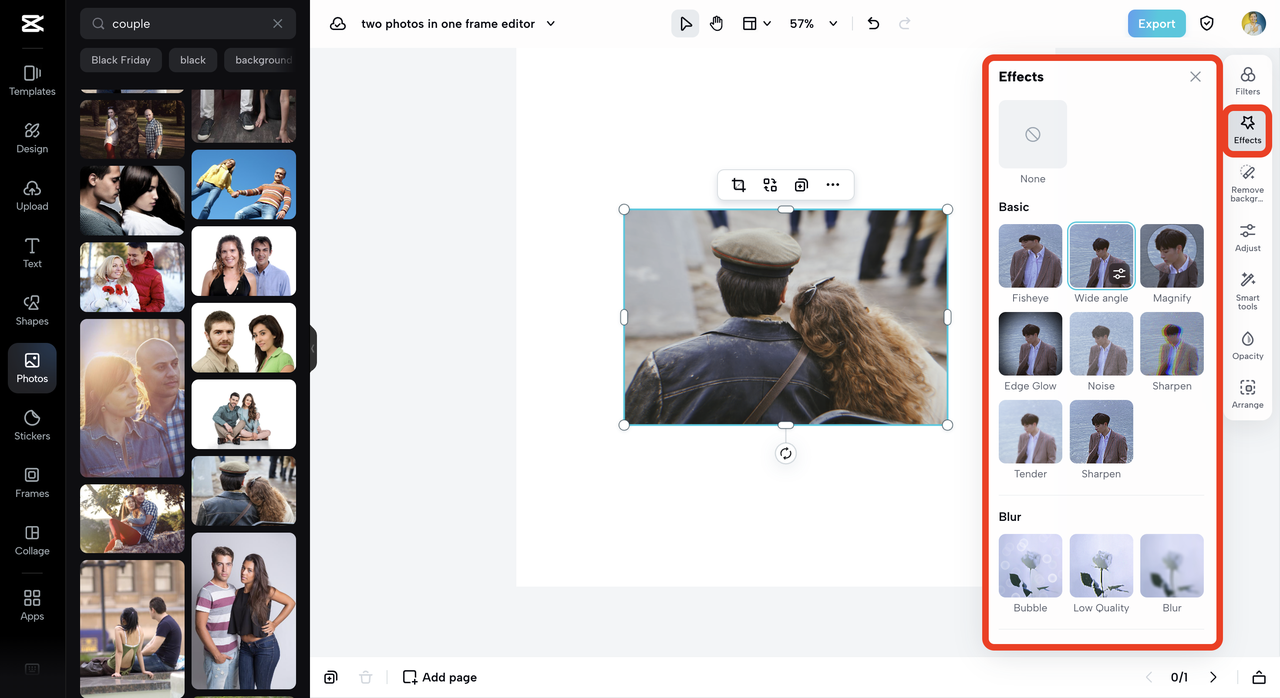1280x698 pixels.
Task: Select the couple photo on the canvas
Action: [x=786, y=317]
